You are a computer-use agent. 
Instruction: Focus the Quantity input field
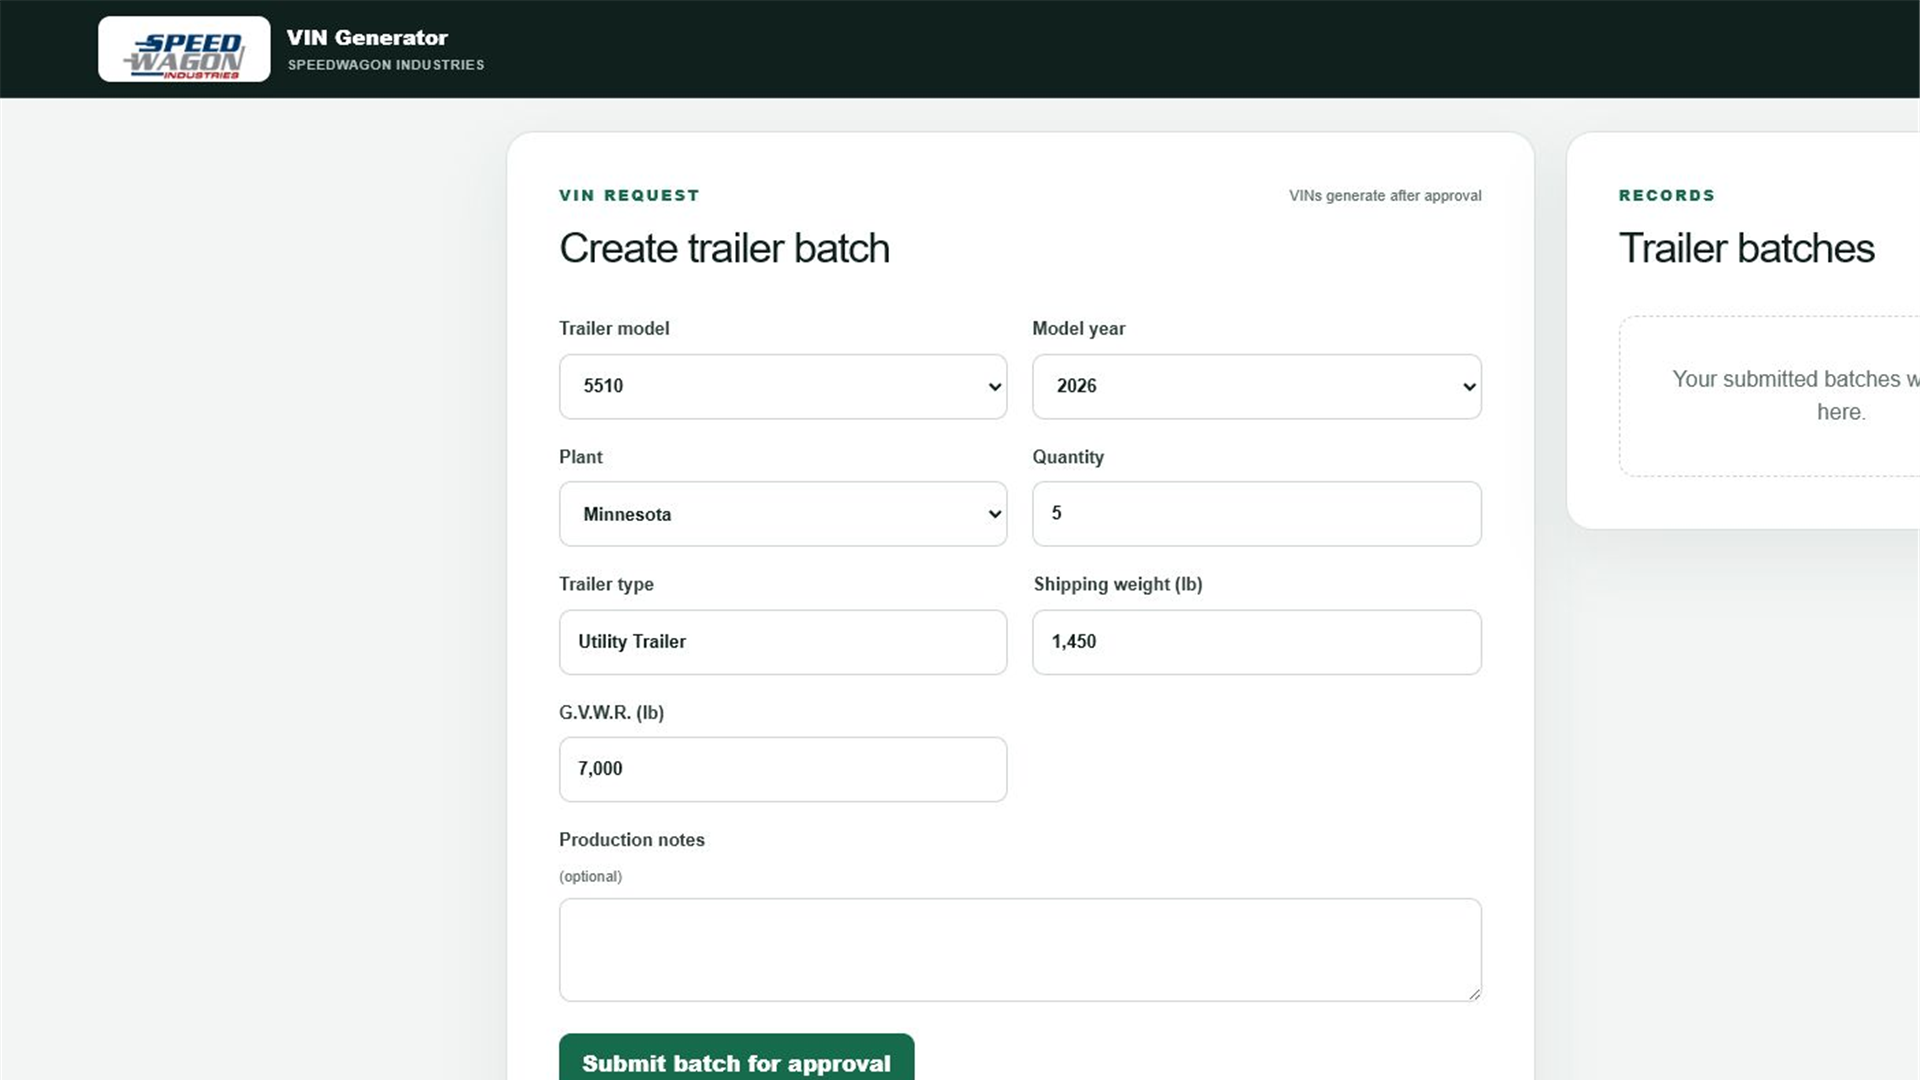1256,514
